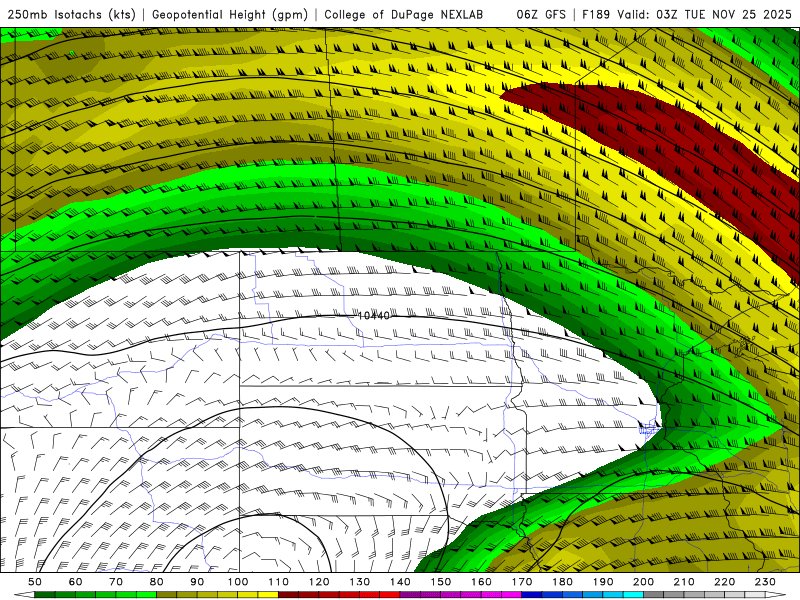Select the 'Geopotential Height (gpm)' header label
The height and width of the screenshot is (600, 800).
[230, 14]
